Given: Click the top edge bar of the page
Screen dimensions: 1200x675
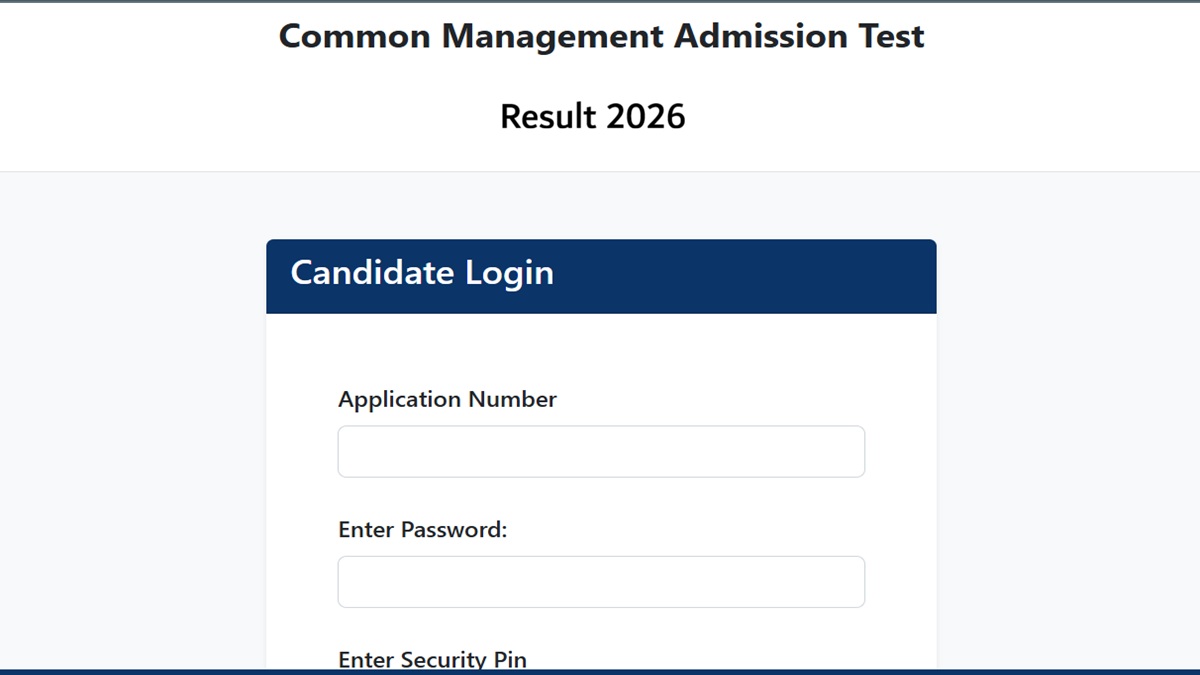Looking at the screenshot, I should pyautogui.click(x=600, y=2).
